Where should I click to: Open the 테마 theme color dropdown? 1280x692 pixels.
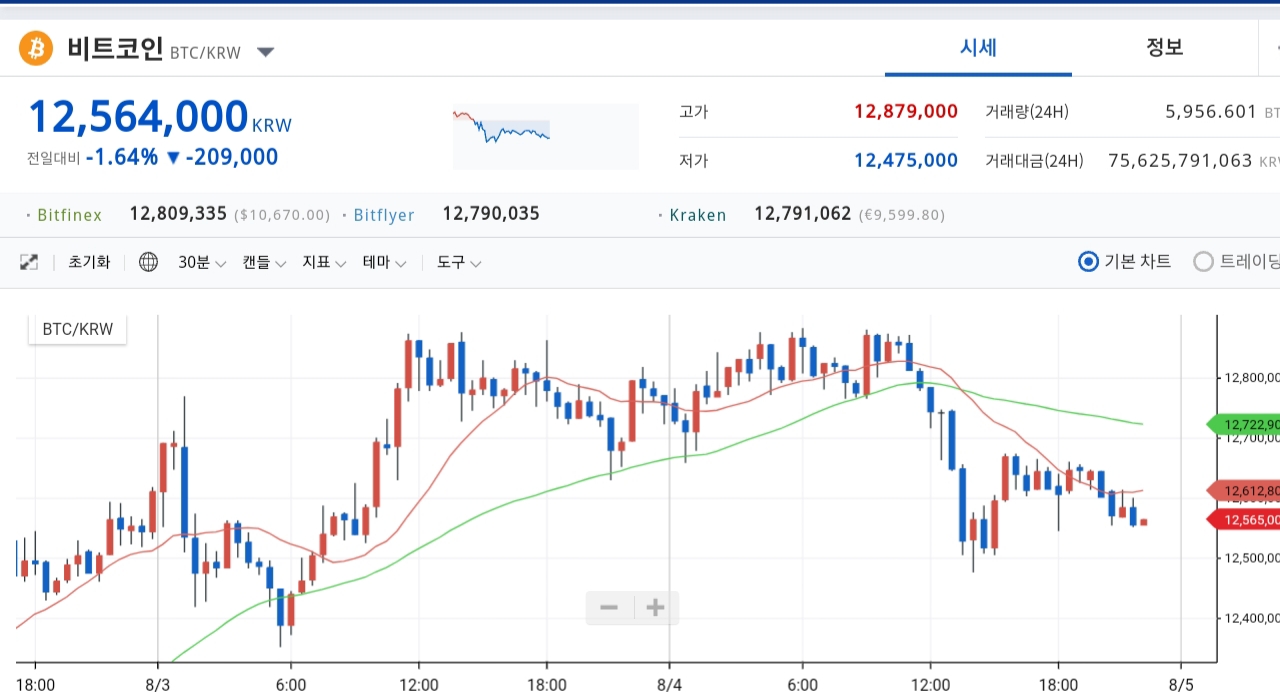pos(384,263)
